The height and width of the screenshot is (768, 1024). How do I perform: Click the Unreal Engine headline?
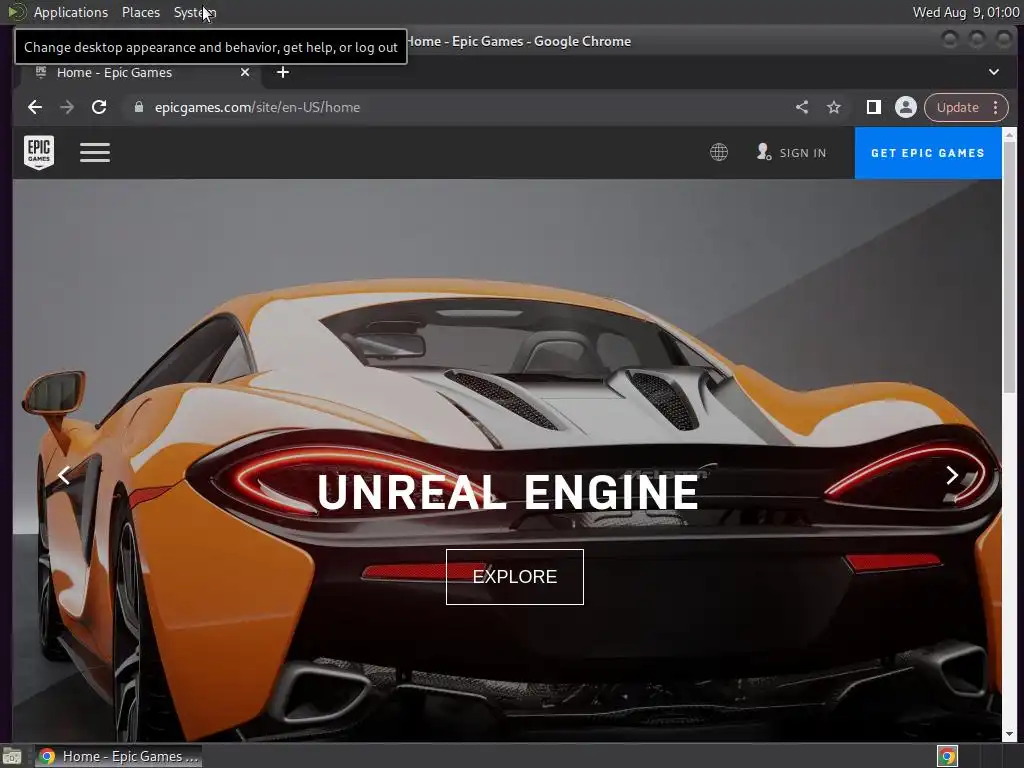(x=507, y=492)
